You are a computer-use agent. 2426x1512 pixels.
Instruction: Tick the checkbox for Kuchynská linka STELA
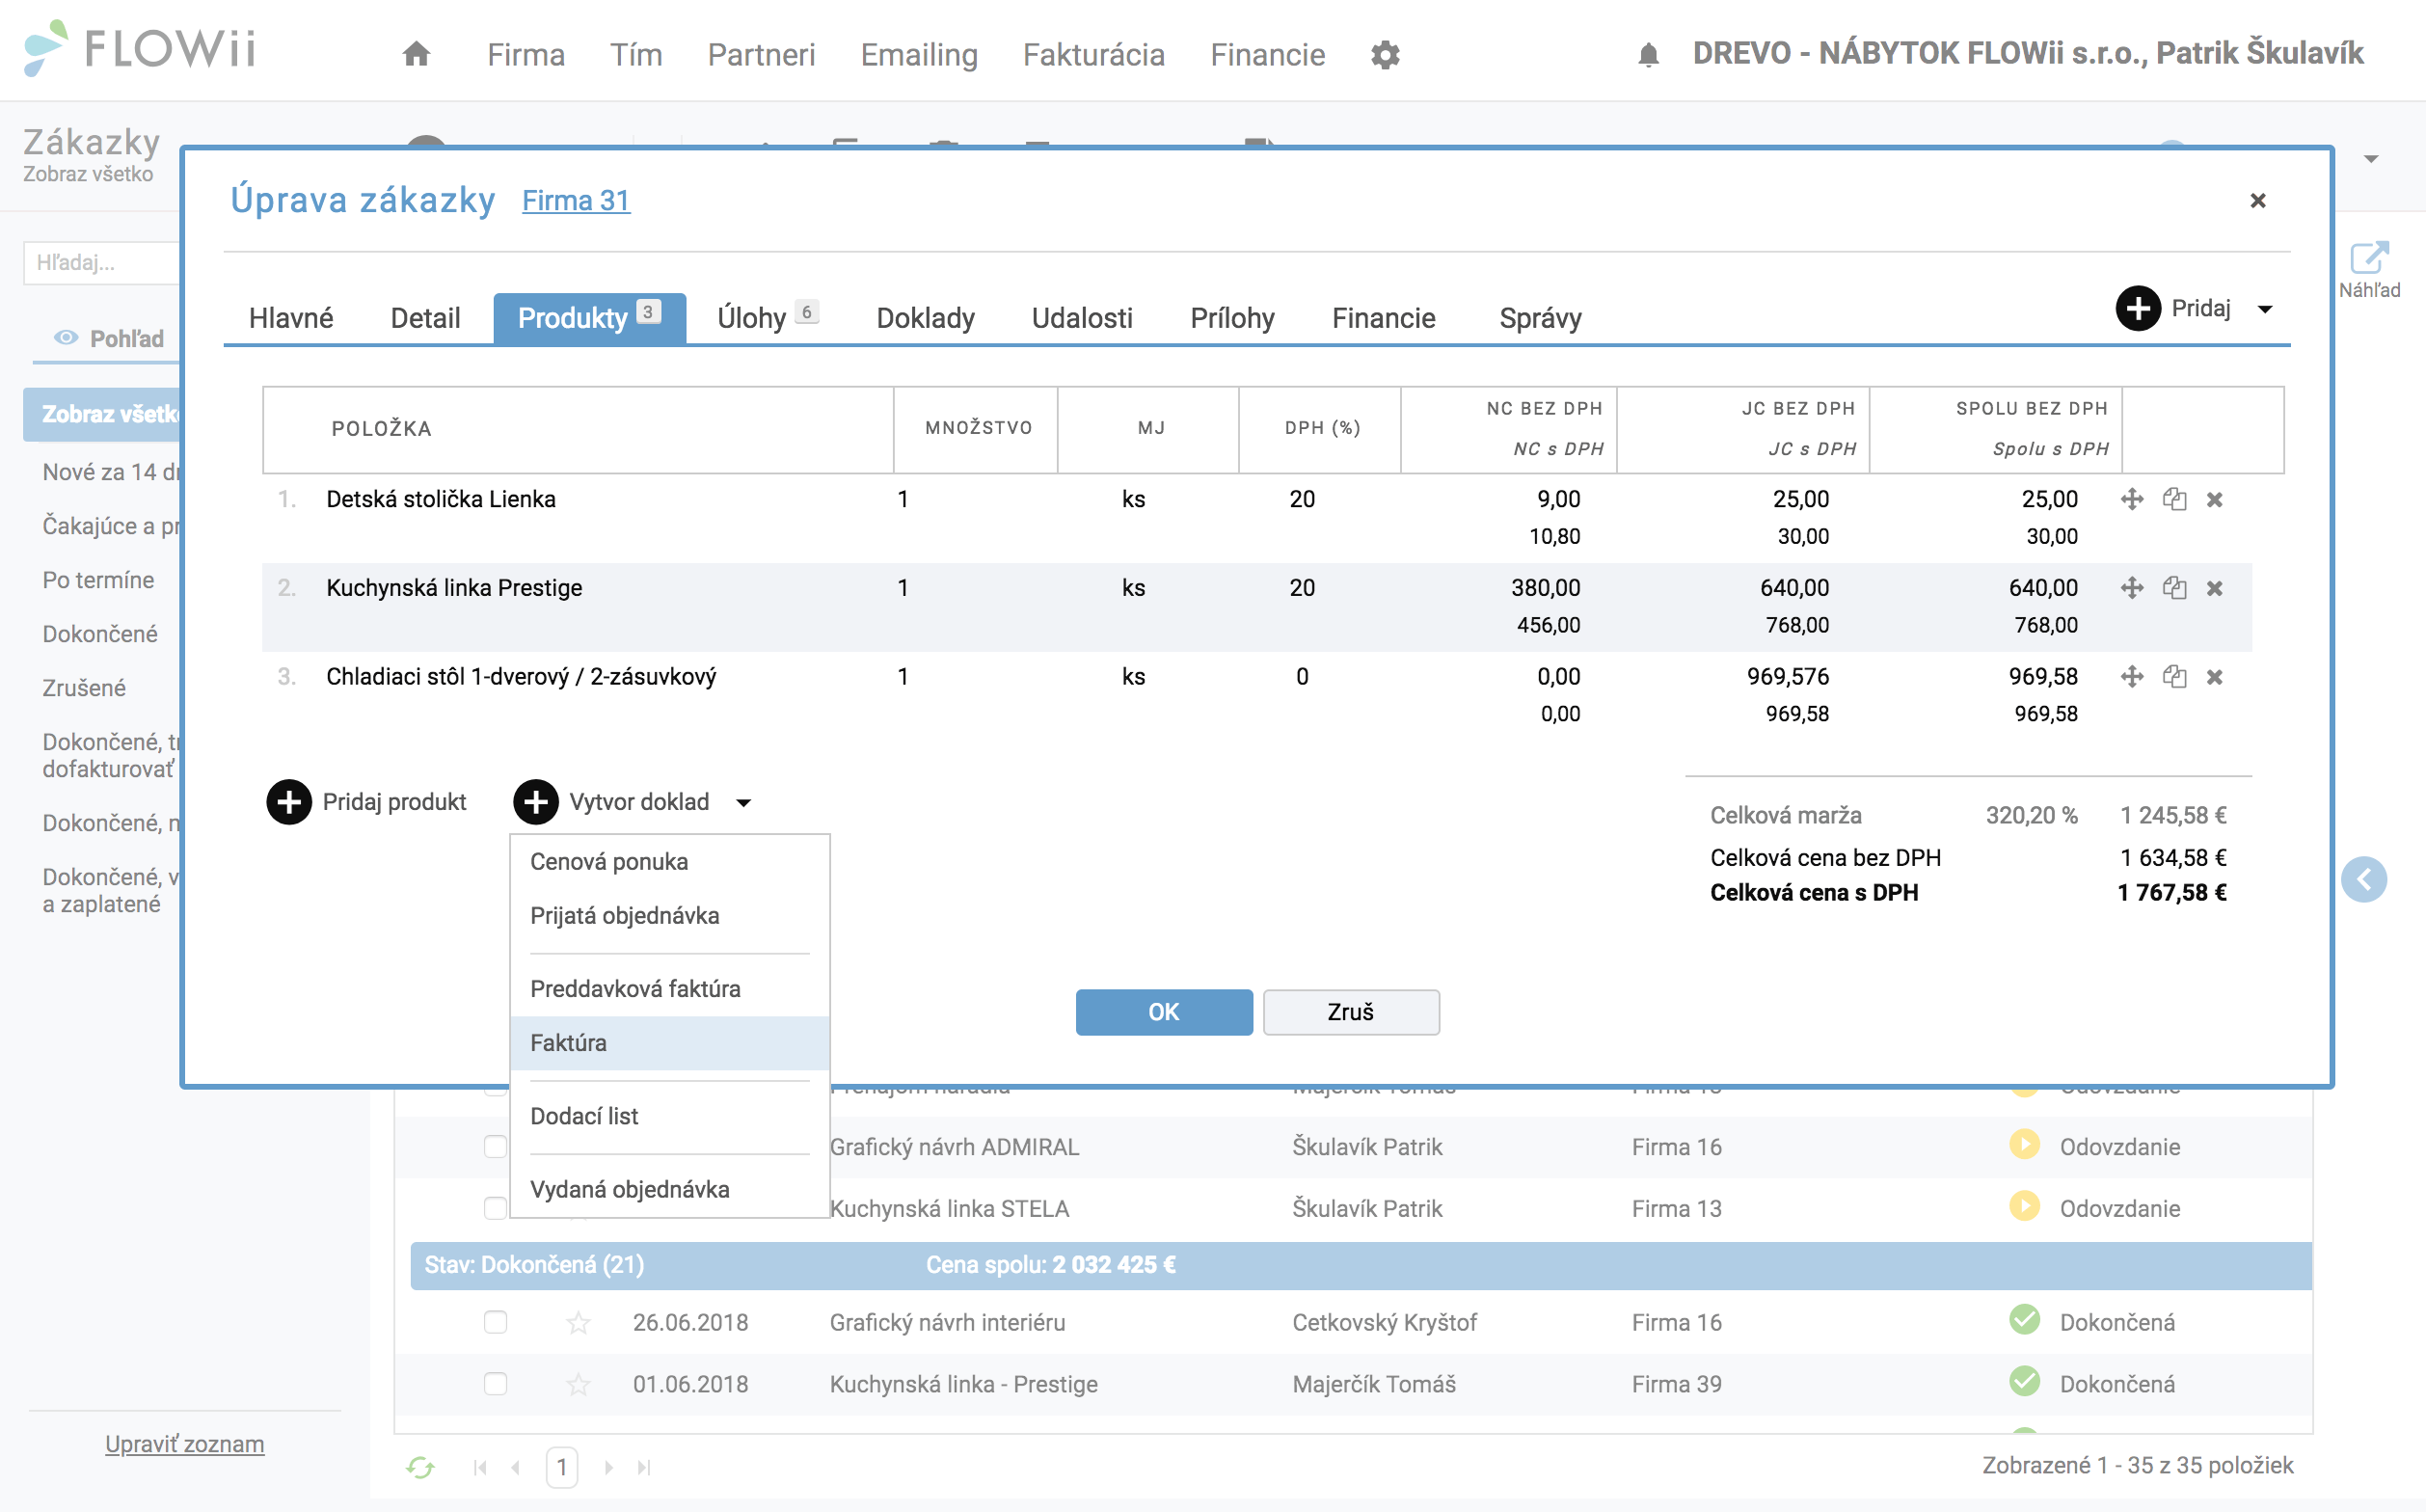point(495,1208)
